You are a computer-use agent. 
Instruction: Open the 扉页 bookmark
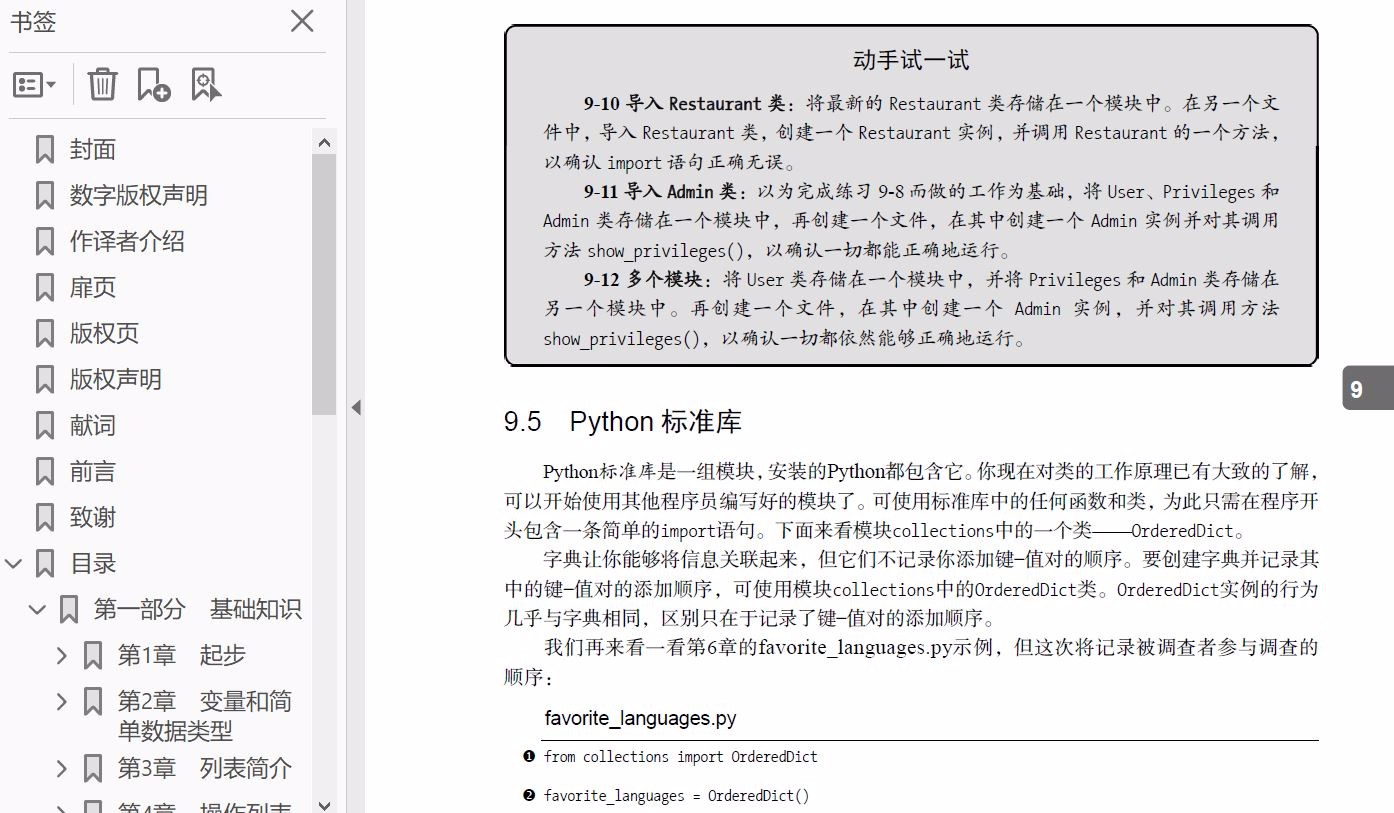coord(93,288)
